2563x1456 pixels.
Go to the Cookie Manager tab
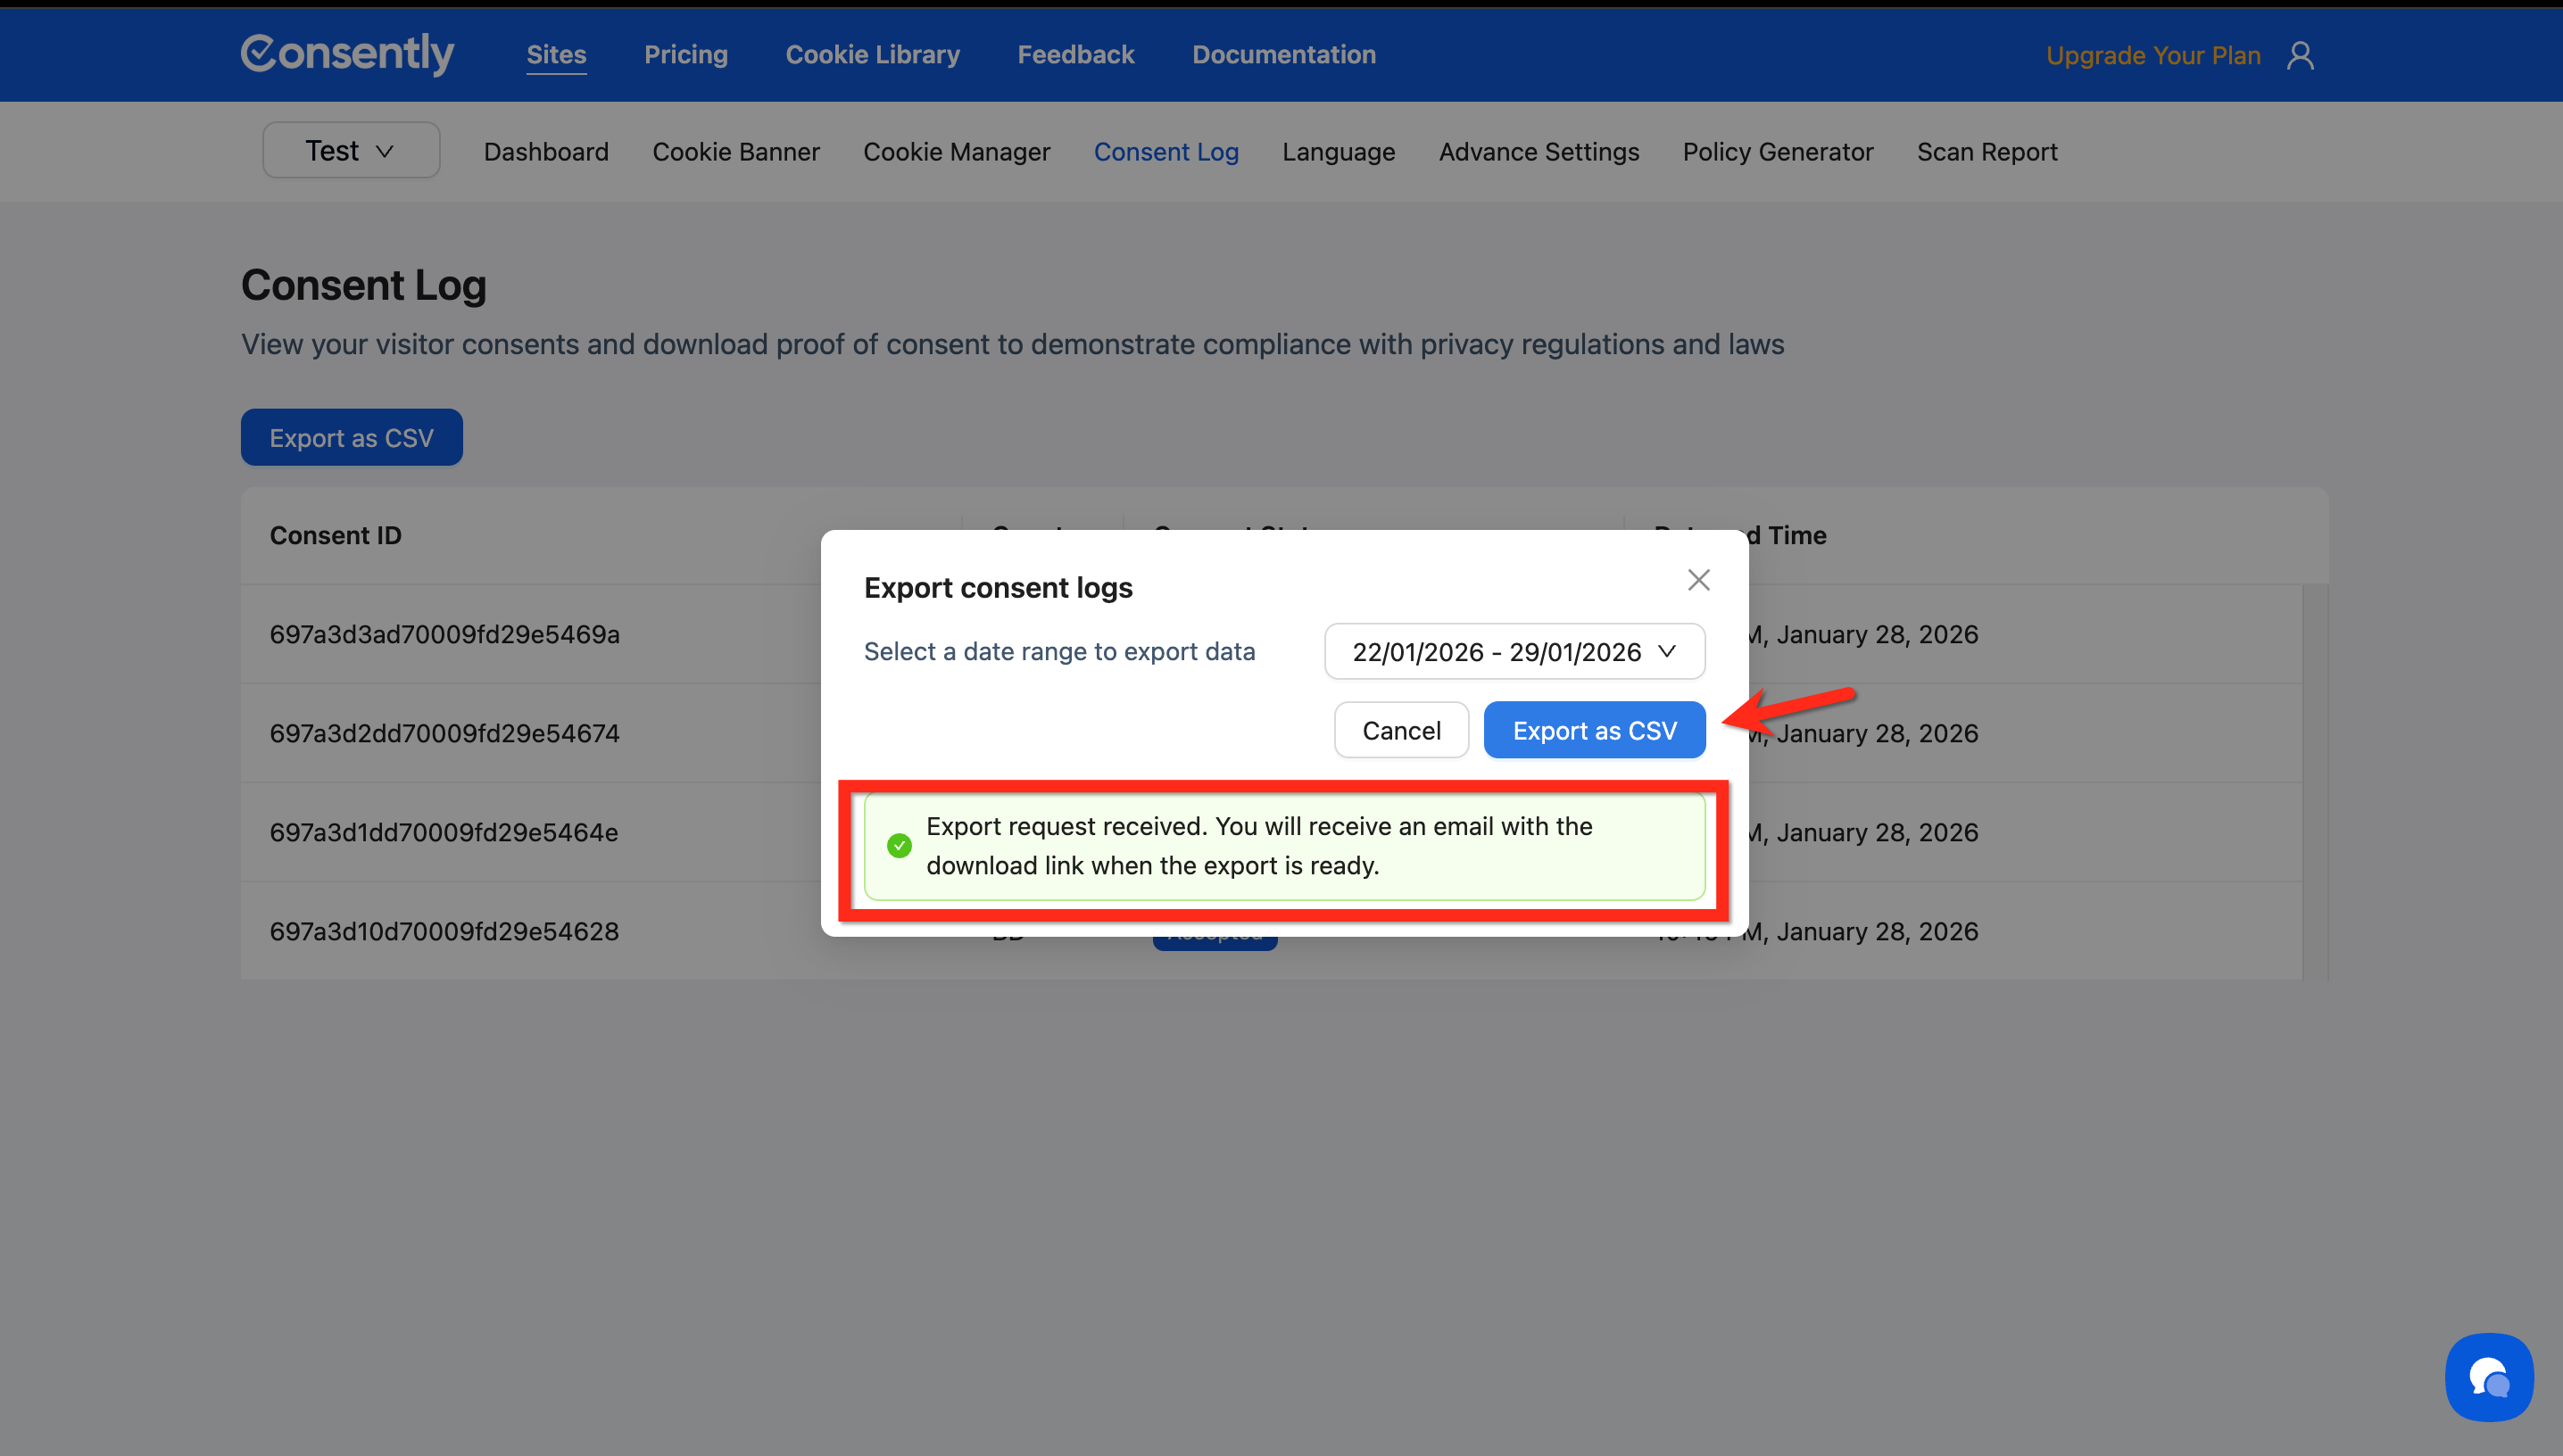coord(956,152)
